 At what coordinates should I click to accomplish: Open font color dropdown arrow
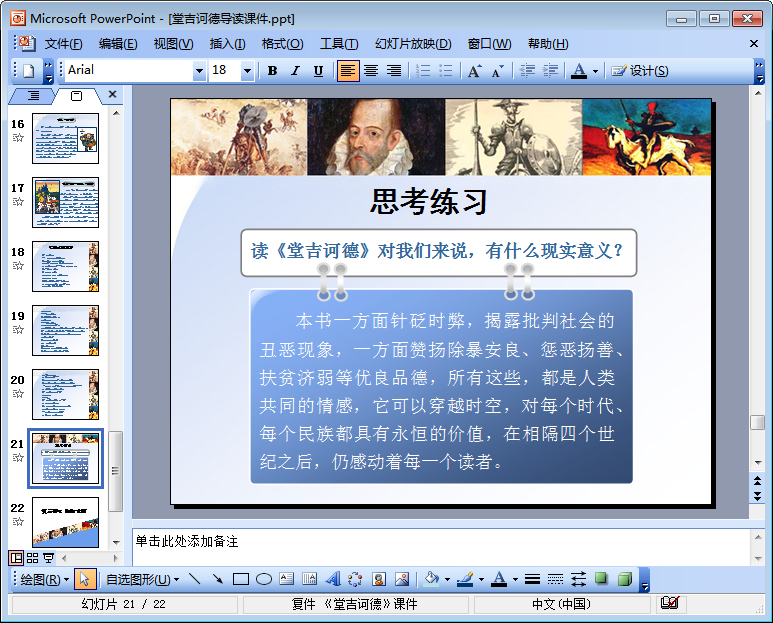coord(595,71)
